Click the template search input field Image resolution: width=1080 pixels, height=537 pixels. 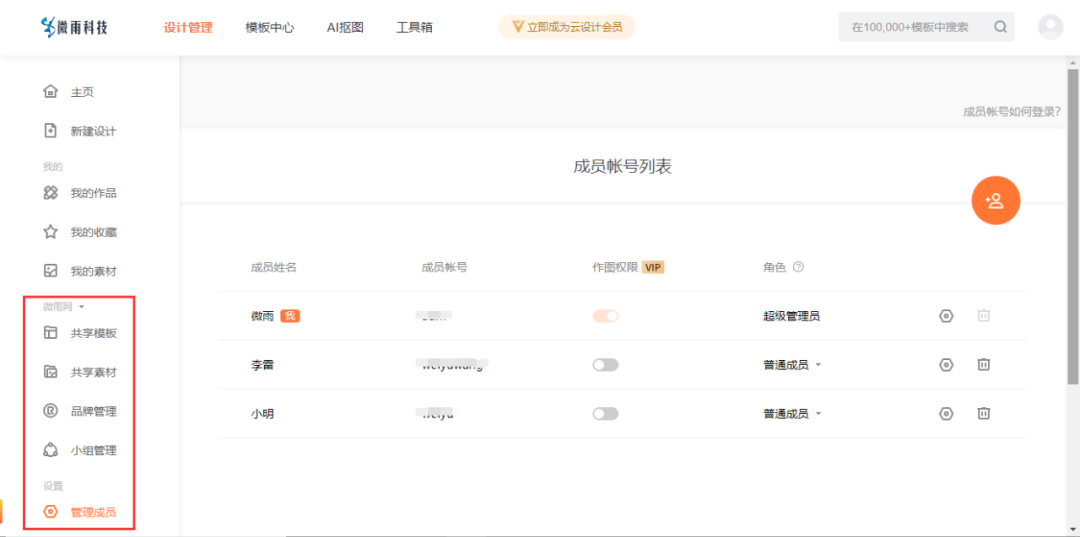pyautogui.click(x=910, y=27)
